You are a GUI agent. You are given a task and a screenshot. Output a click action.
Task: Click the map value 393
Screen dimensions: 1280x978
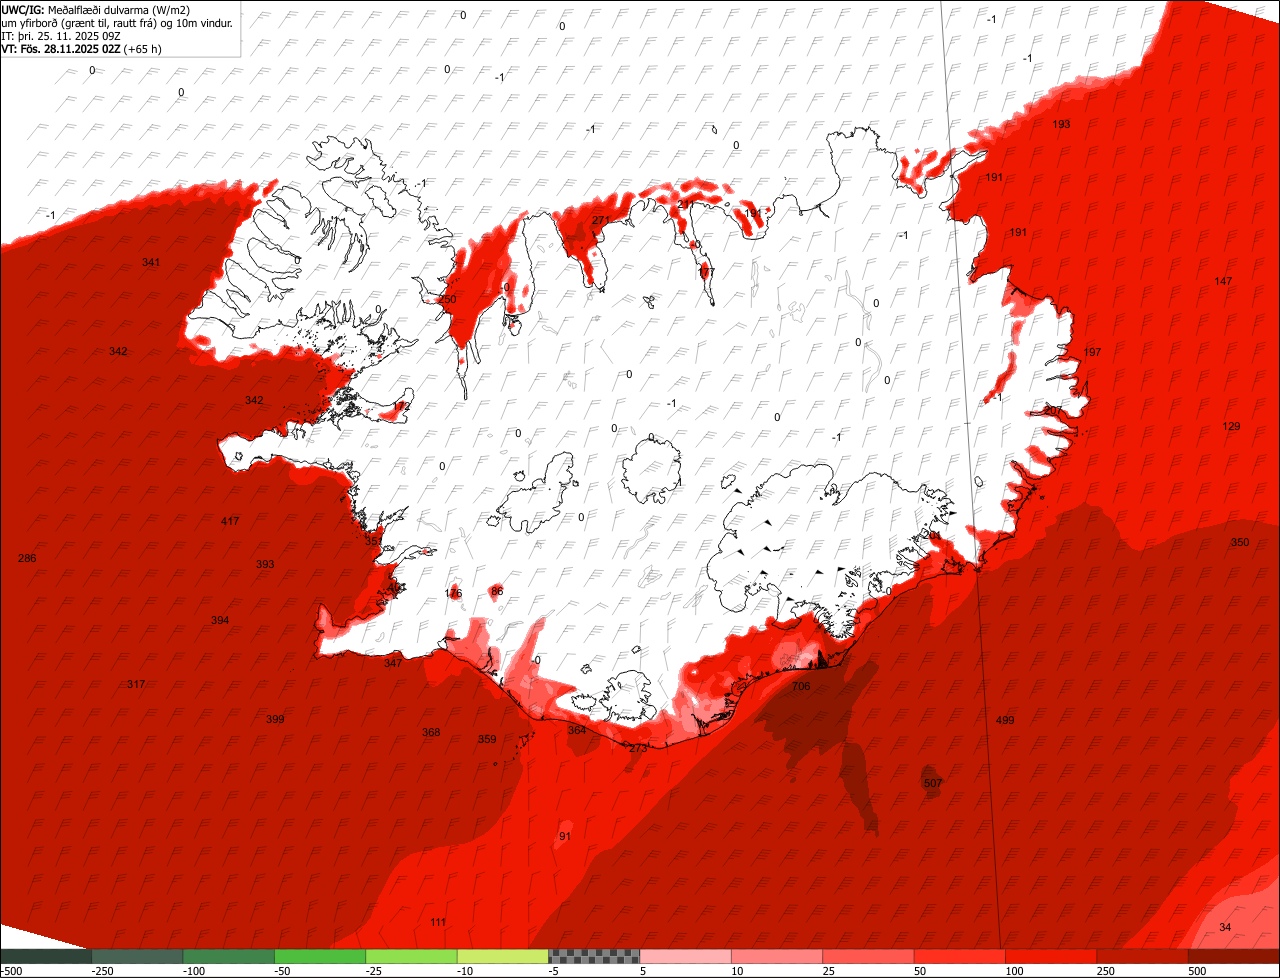[x=265, y=565]
